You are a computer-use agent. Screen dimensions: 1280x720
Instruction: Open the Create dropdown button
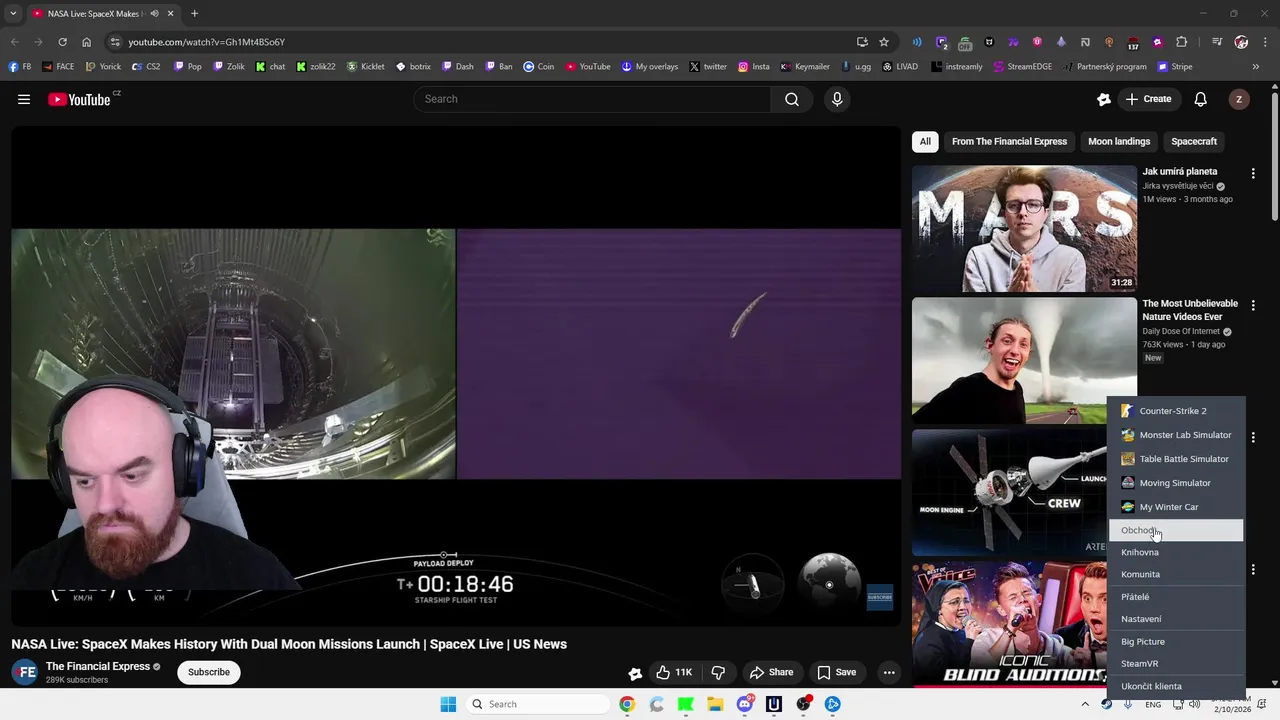(1148, 99)
